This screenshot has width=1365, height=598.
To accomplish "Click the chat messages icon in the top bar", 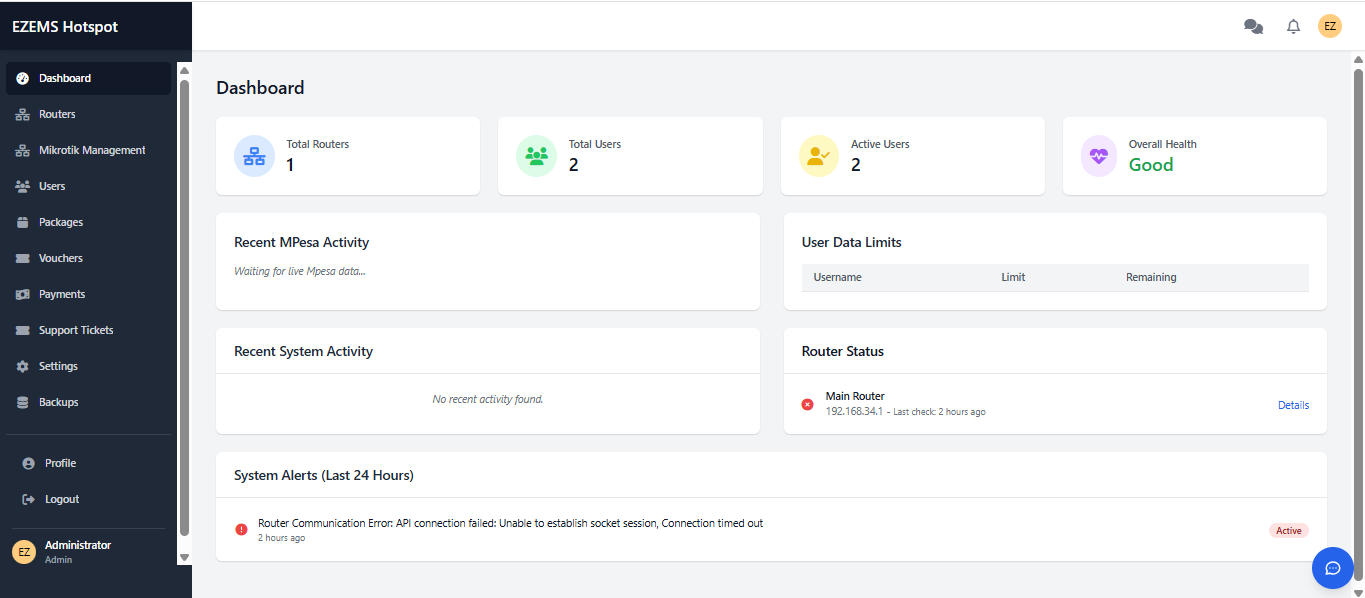I will [x=1253, y=26].
